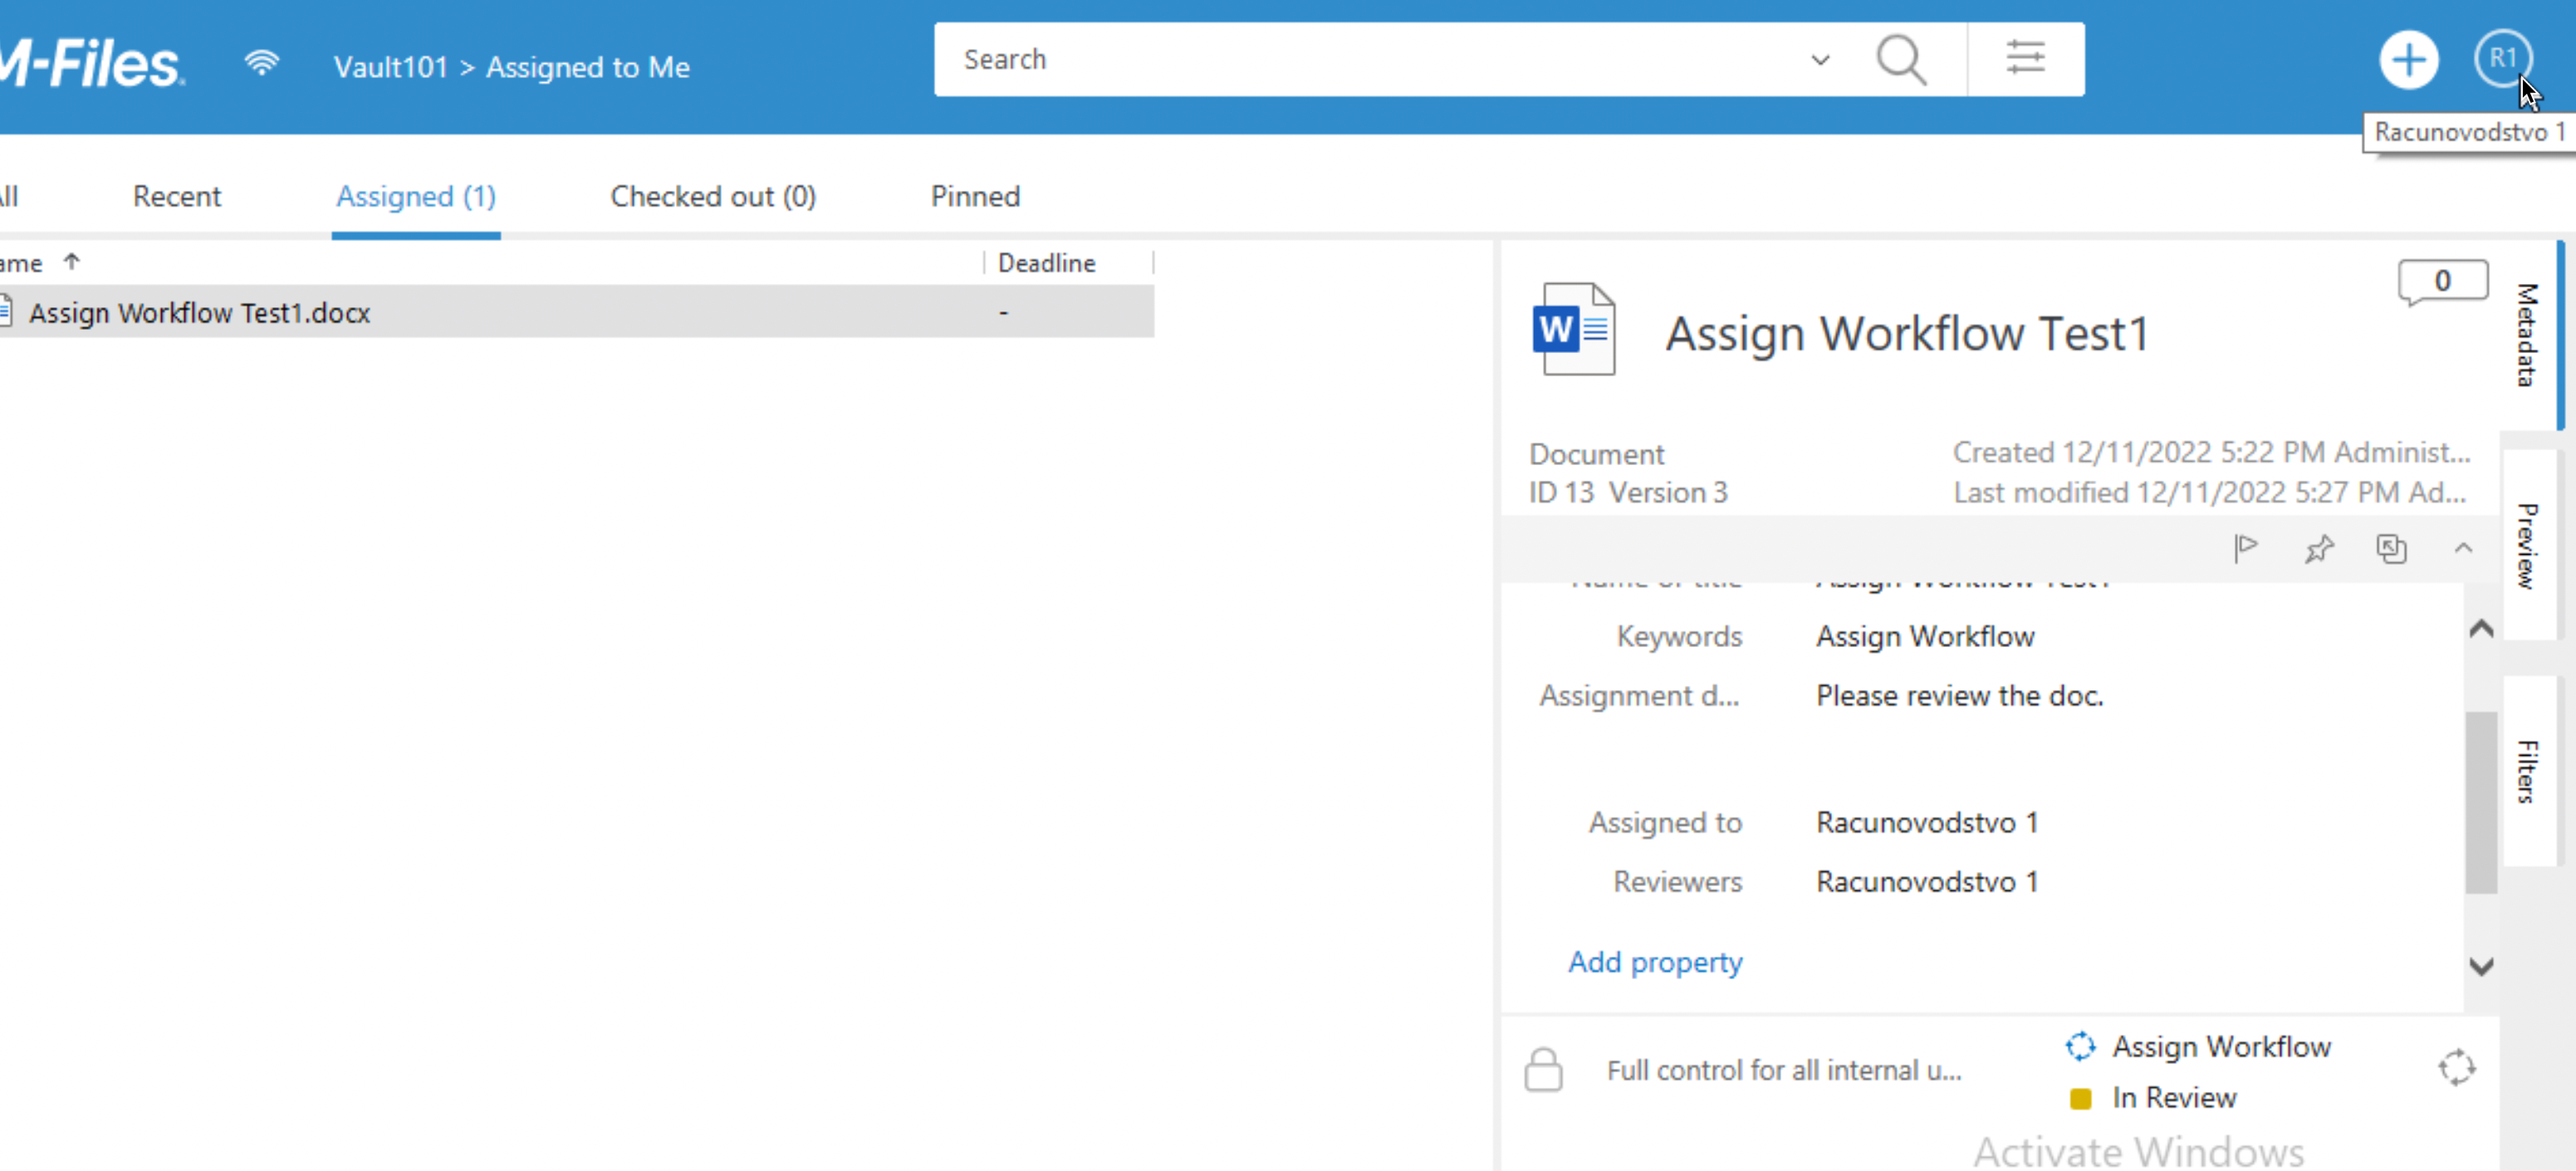This screenshot has width=2576, height=1171.
Task: Click Vault101 in the breadcrumb
Action: 390,67
